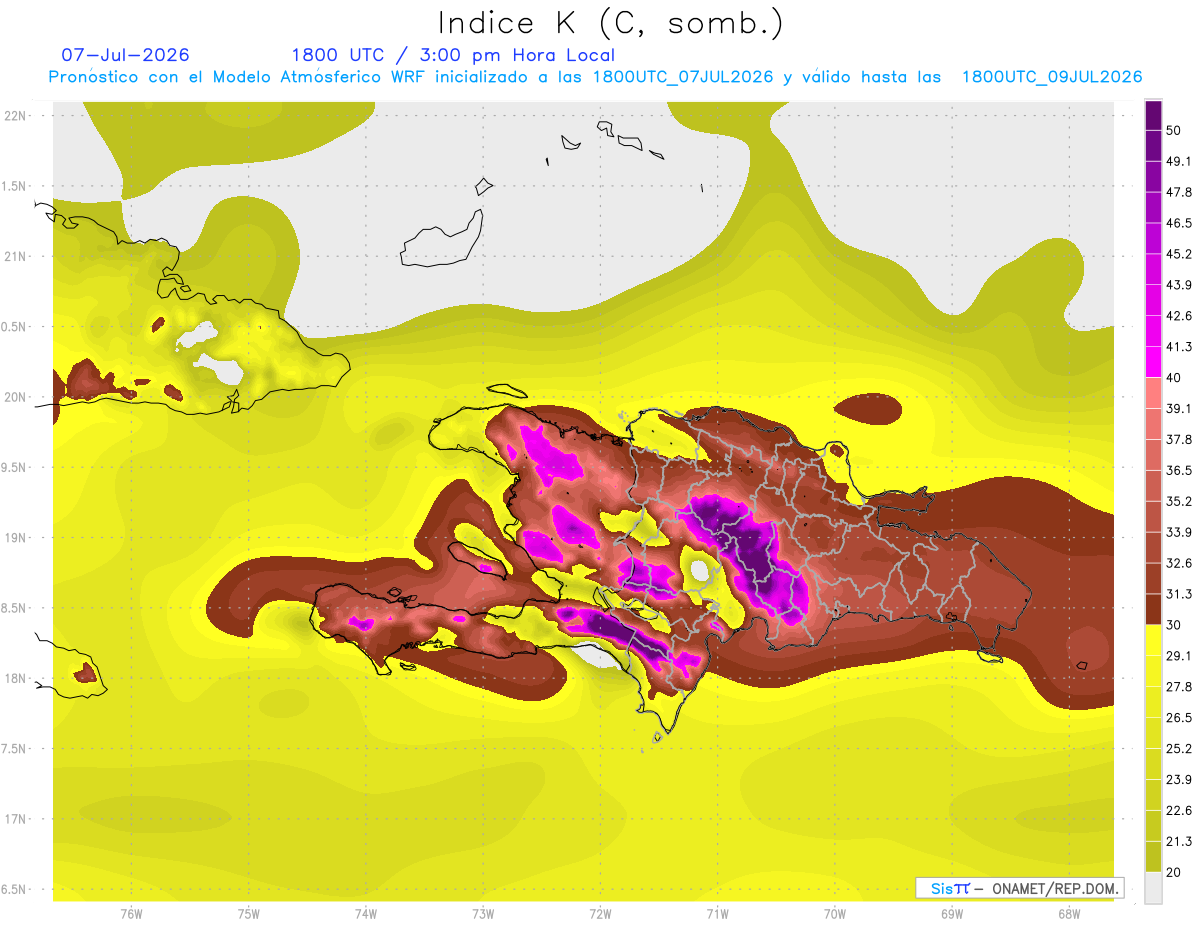
Task: Click the "26.5" colorbar value
Action: click(1179, 718)
